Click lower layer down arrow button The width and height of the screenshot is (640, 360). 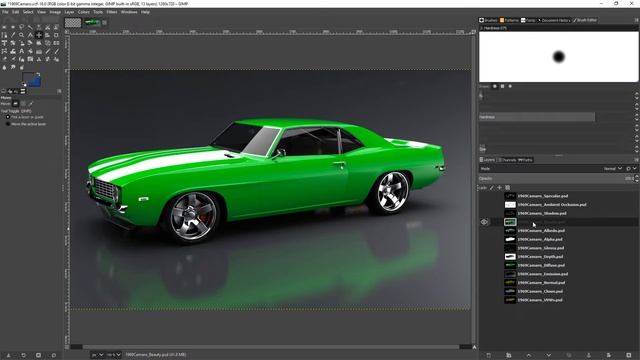click(549, 356)
